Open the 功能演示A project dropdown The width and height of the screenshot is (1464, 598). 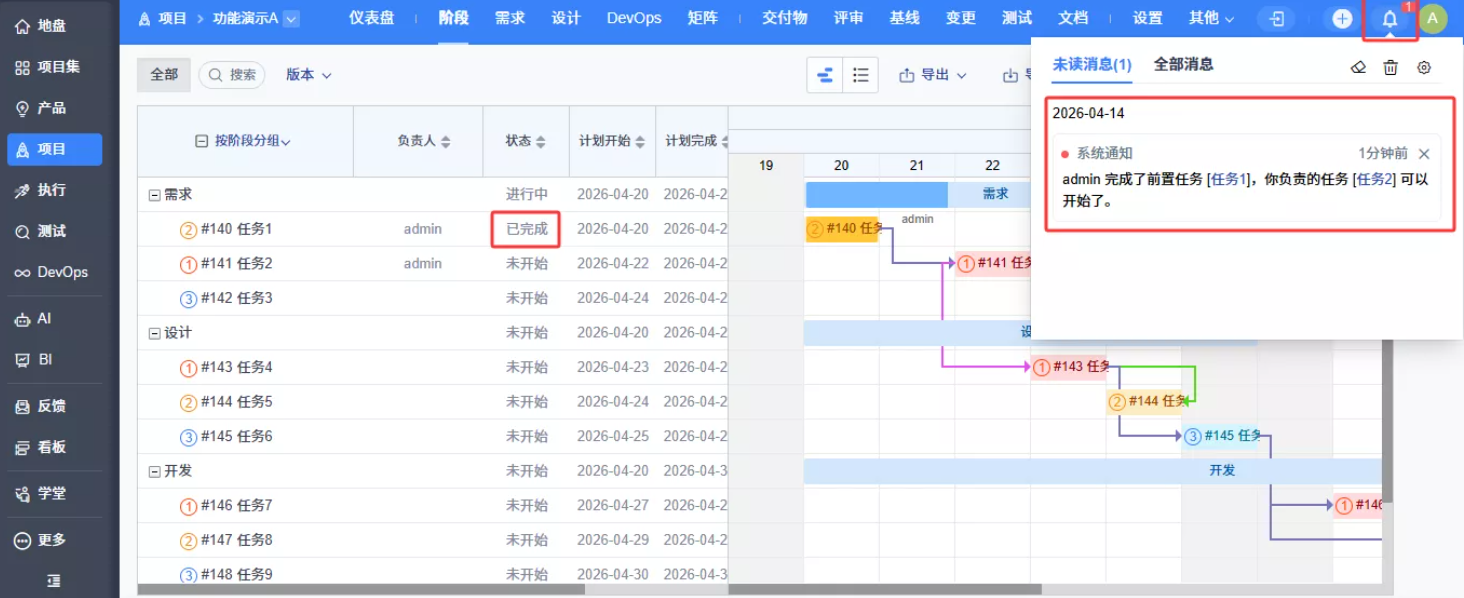[x=255, y=18]
